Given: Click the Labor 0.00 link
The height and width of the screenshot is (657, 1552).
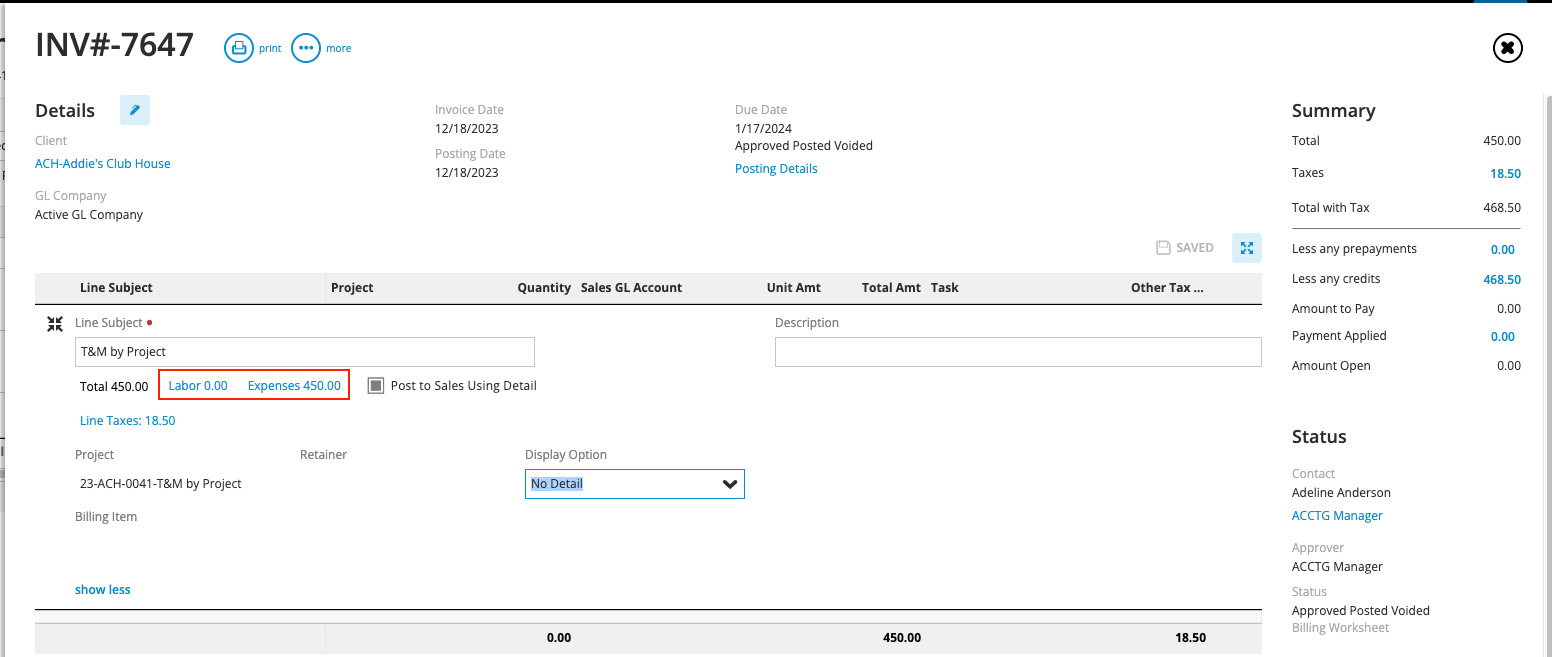Looking at the screenshot, I should tap(198, 386).
